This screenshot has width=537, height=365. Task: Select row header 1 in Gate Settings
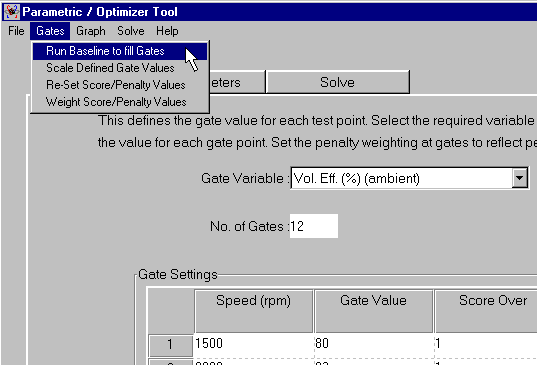point(171,345)
